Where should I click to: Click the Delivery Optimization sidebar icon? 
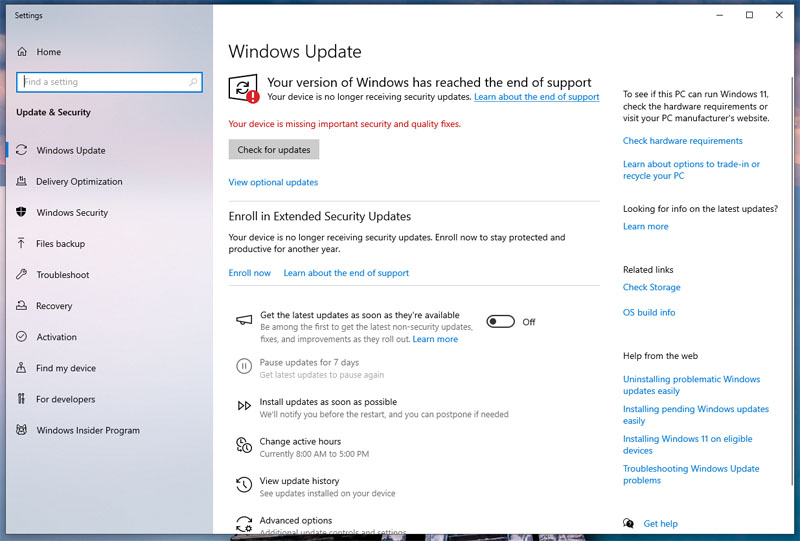click(21, 181)
